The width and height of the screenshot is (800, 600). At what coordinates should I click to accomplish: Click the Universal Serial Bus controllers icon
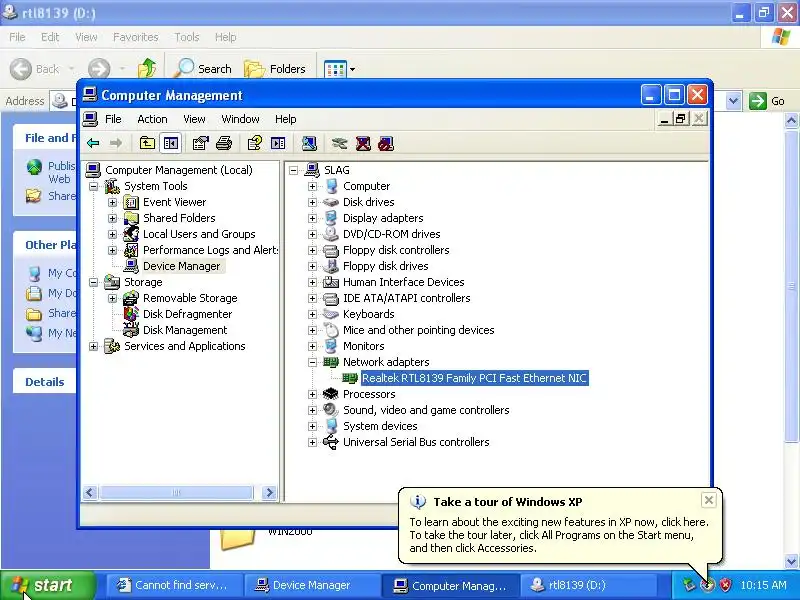coord(331,442)
